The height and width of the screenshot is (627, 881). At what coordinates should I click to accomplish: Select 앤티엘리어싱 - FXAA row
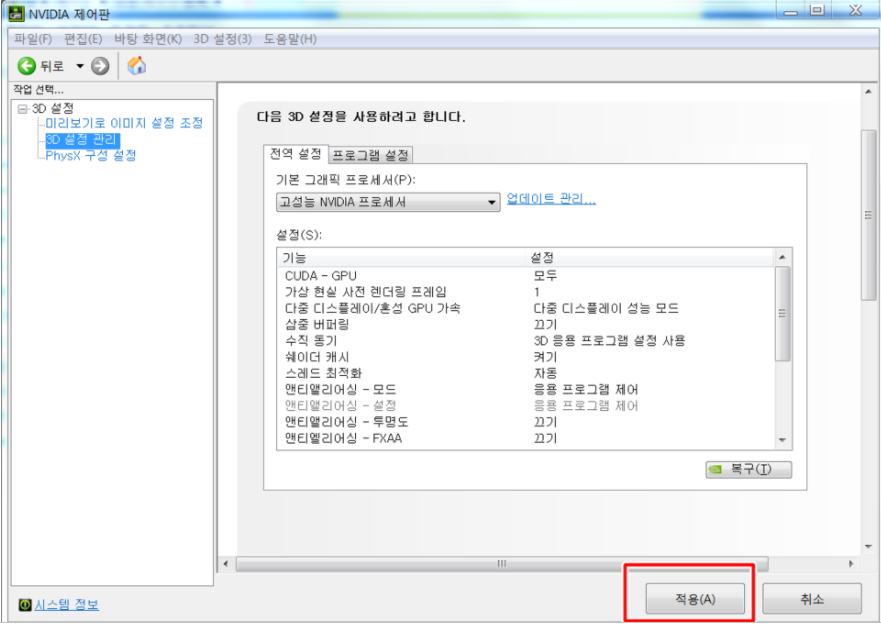tap(525, 438)
